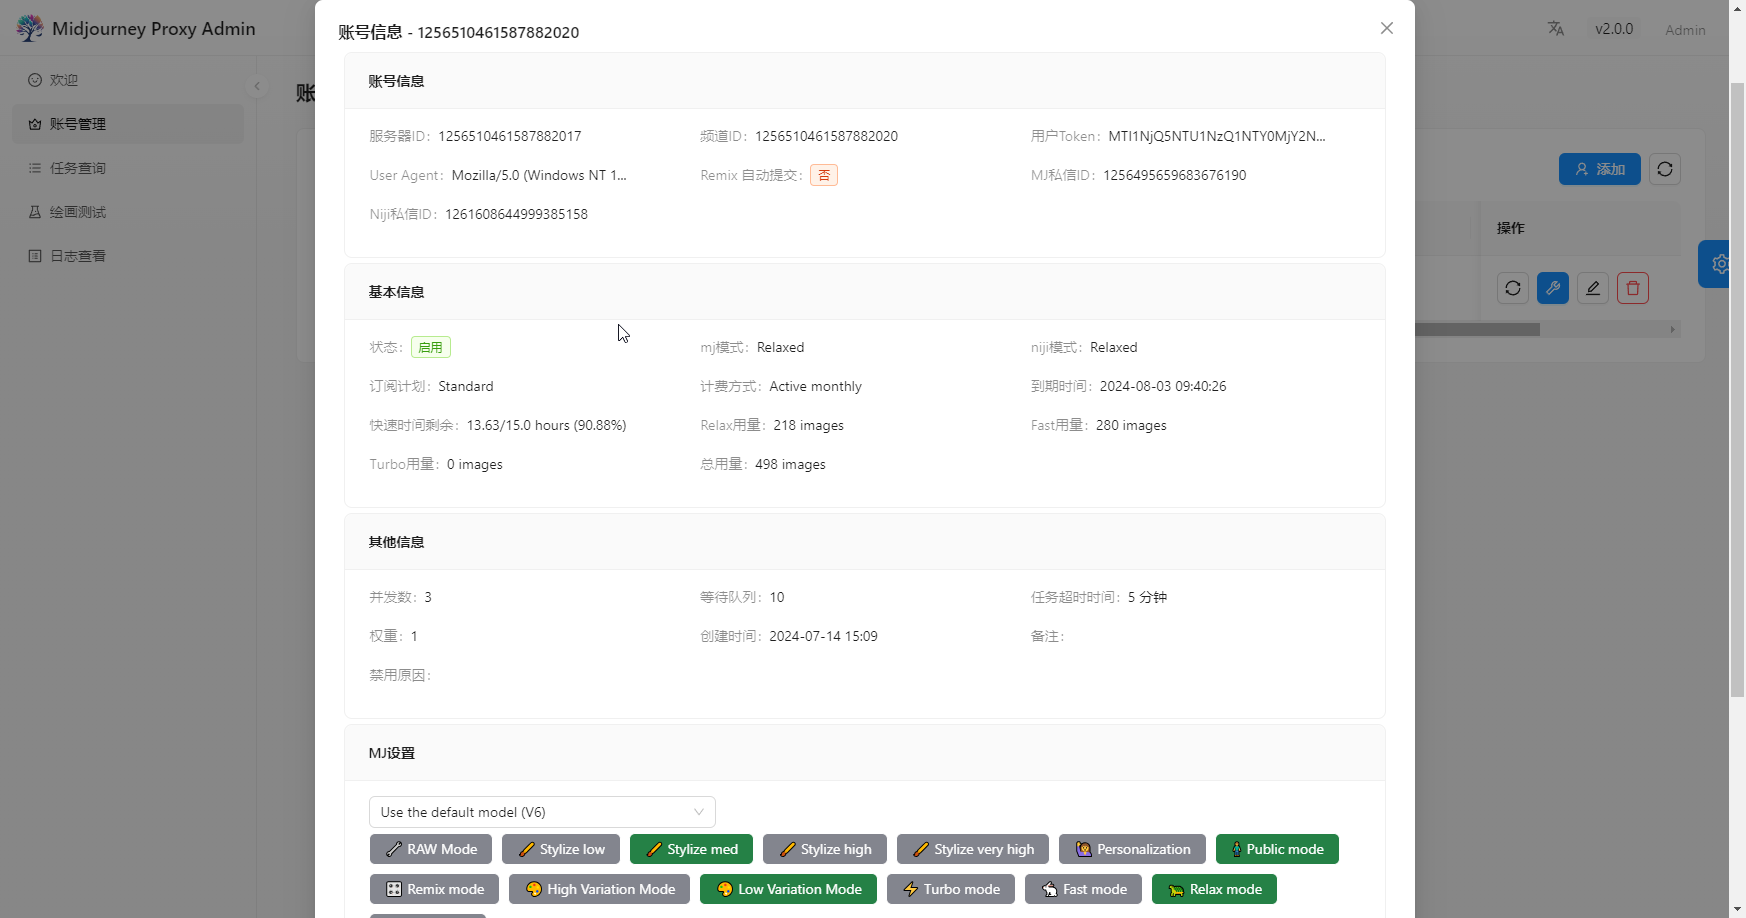Image resolution: width=1746 pixels, height=918 pixels.
Task: Click the 启用 status tag
Action: click(431, 347)
